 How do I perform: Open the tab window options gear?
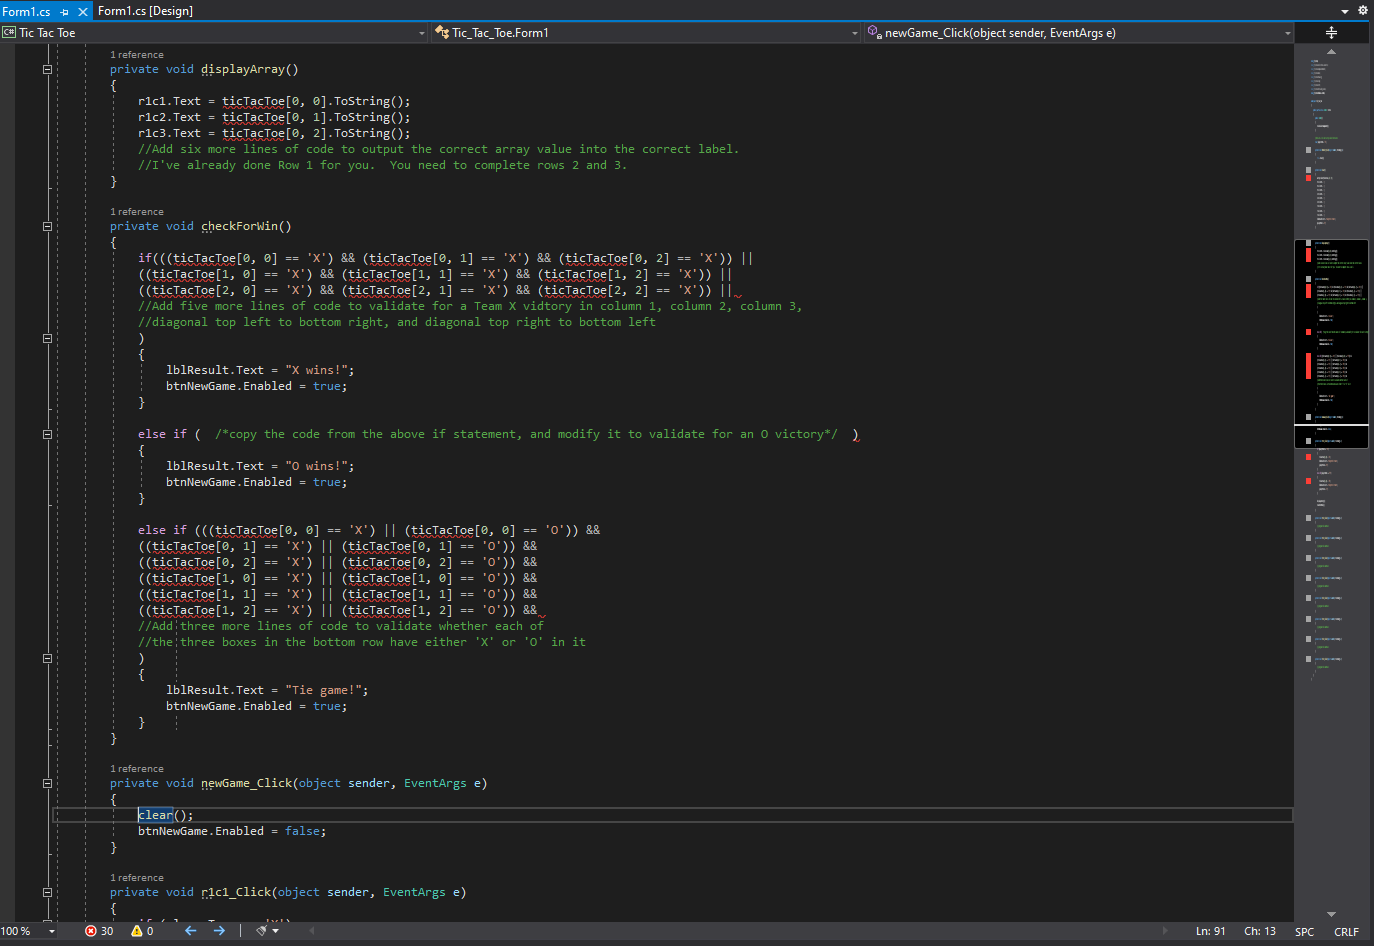click(x=1362, y=10)
